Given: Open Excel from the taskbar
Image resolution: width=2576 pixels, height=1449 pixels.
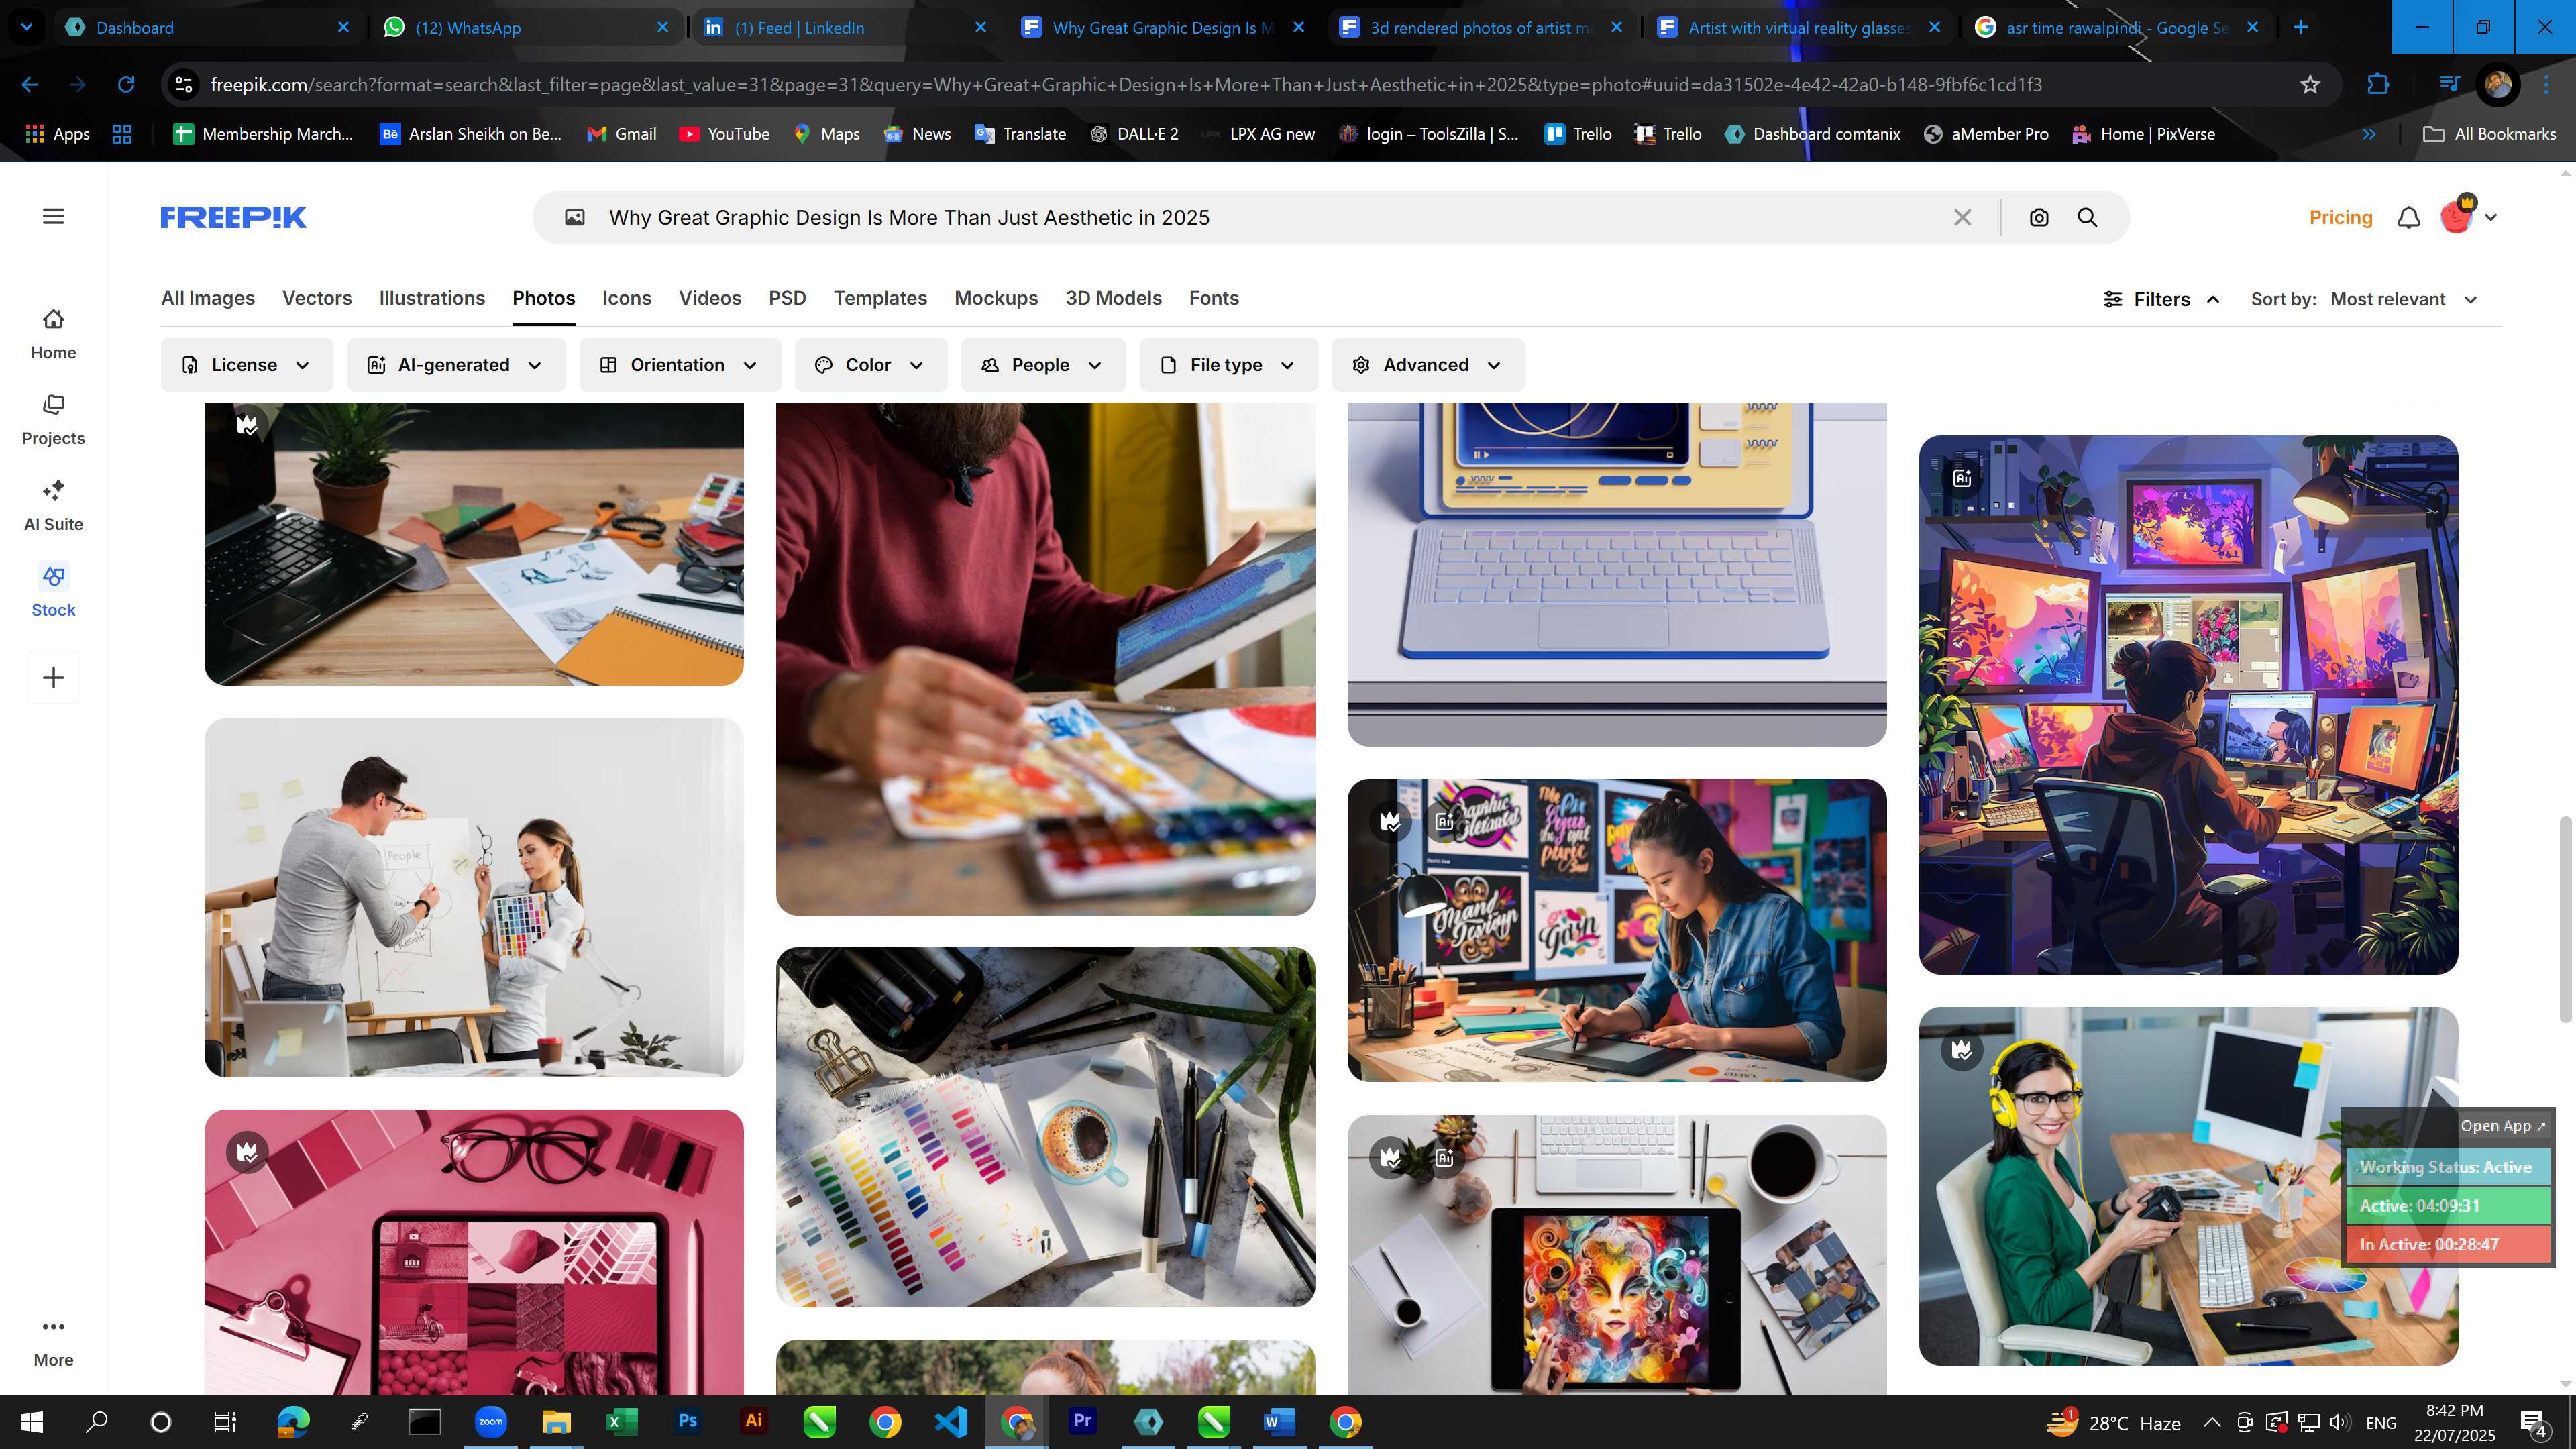Looking at the screenshot, I should (x=621, y=1421).
